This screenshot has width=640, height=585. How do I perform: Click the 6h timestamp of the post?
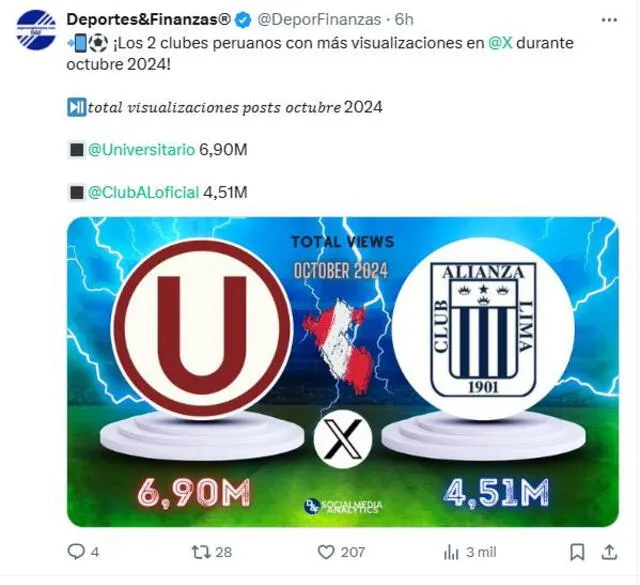click(404, 19)
